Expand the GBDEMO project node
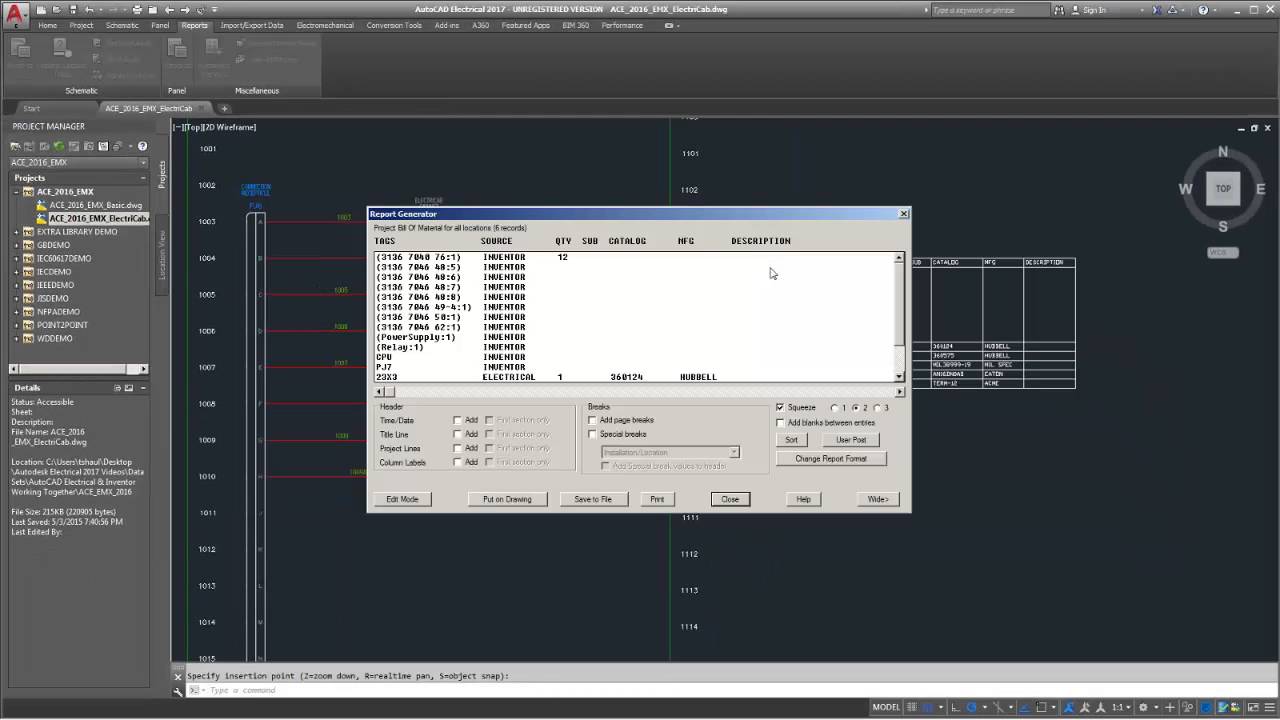 pos(16,245)
